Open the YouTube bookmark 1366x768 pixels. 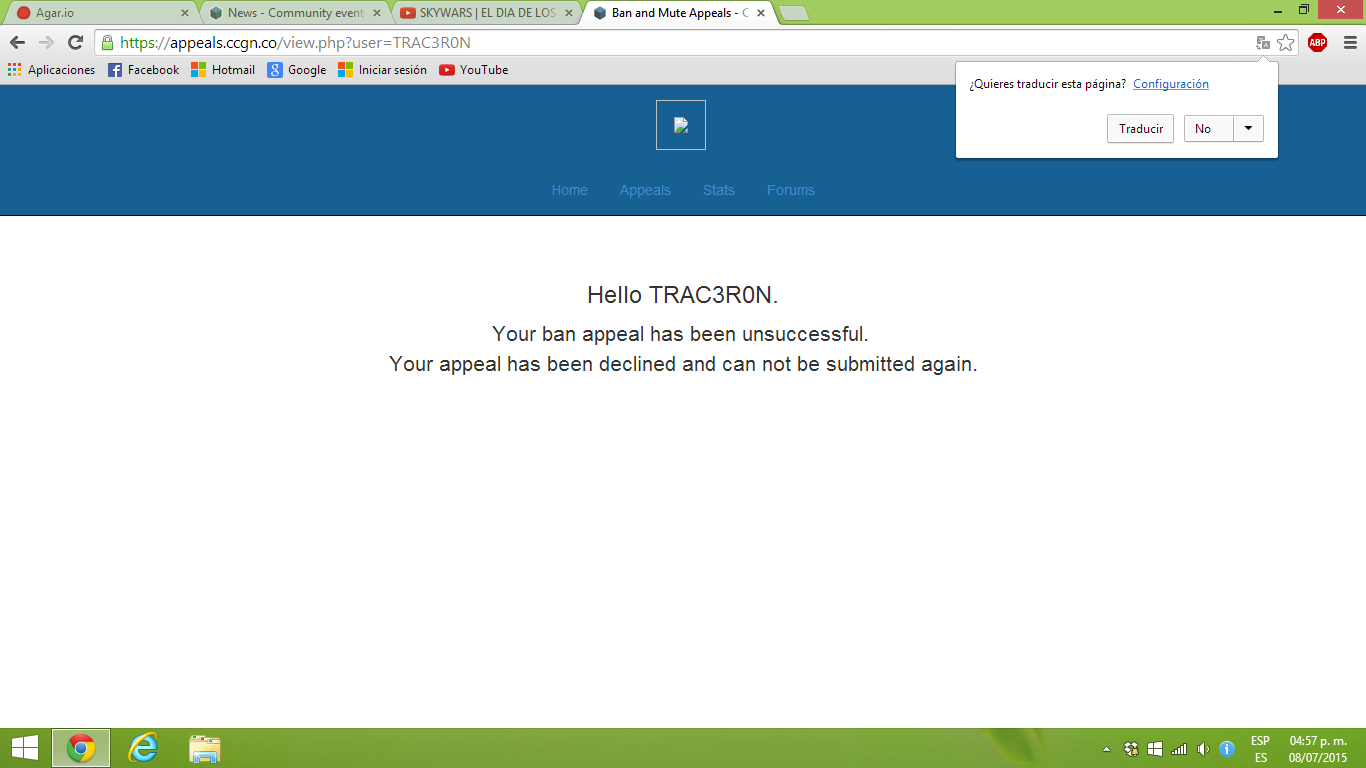[474, 70]
